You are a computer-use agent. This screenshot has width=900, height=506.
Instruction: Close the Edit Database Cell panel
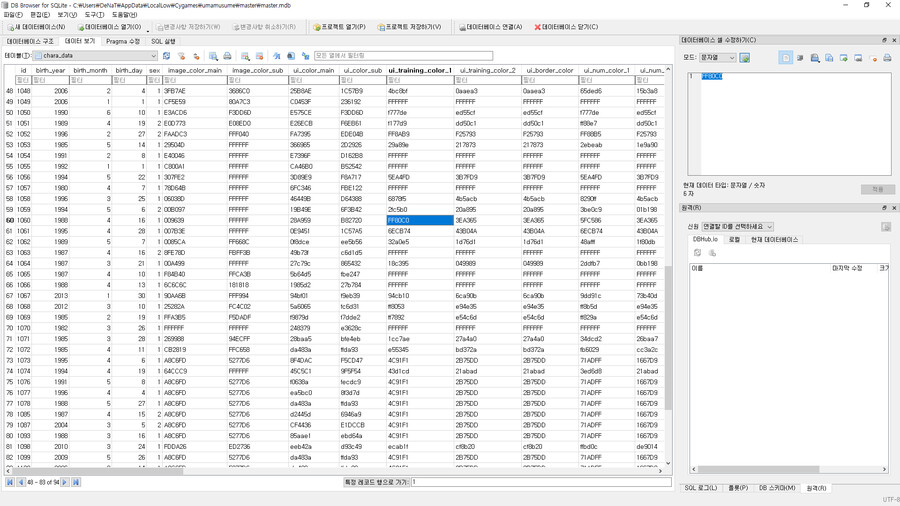pos(894,40)
